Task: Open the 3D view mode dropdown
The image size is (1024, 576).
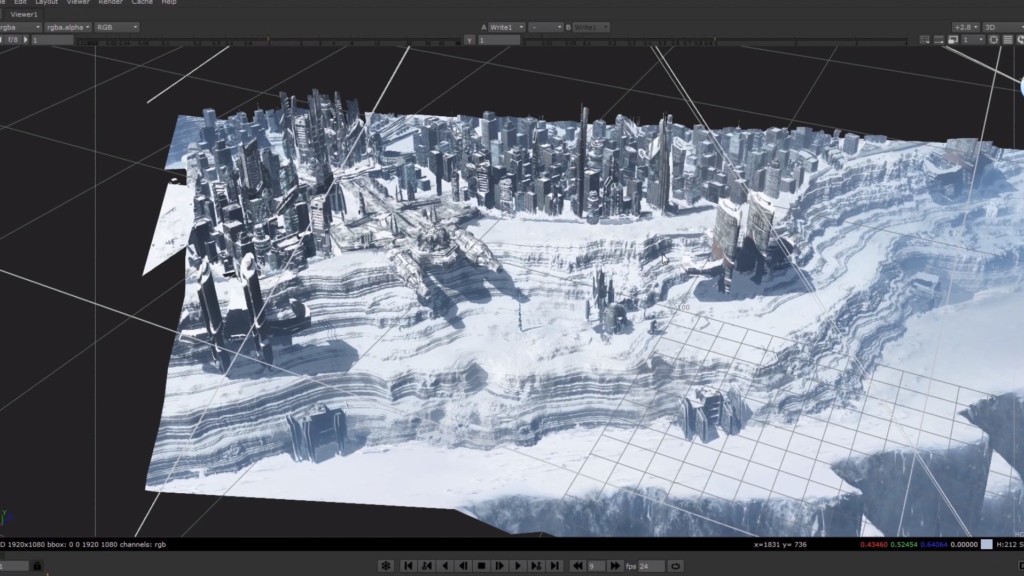Action: pyautogui.click(x=1003, y=27)
